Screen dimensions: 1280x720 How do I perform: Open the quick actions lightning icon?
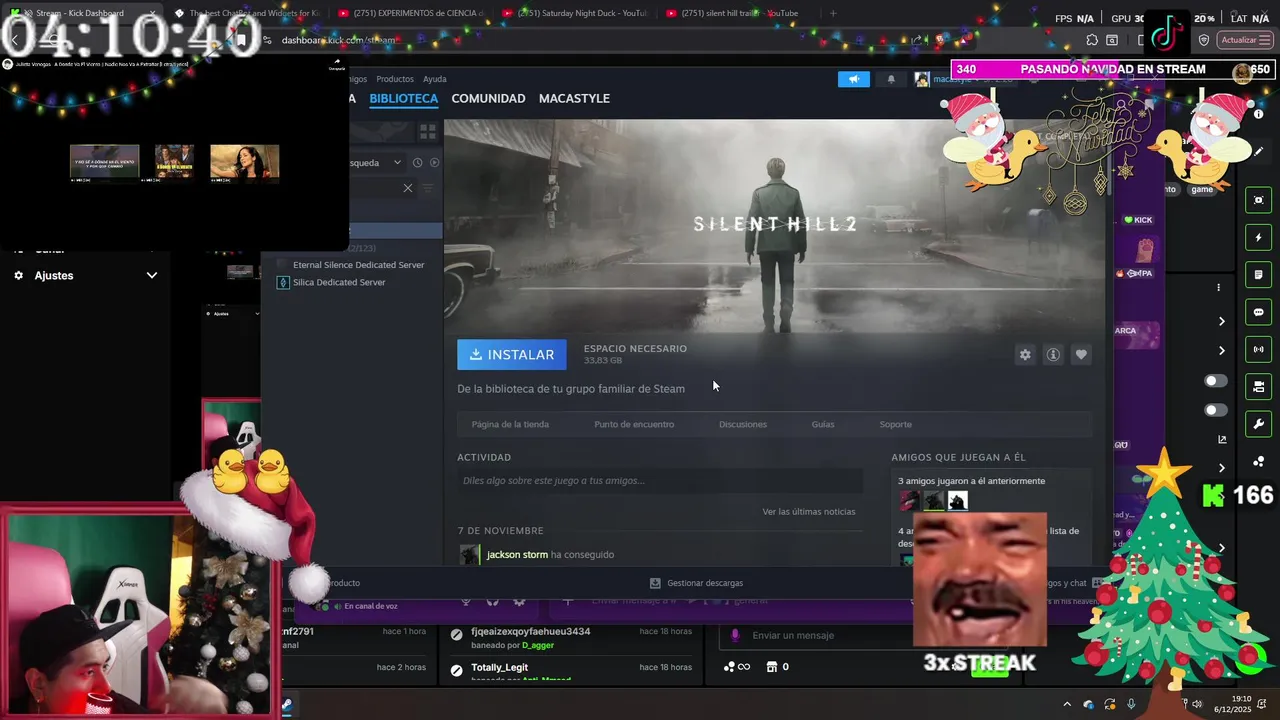click(1259, 237)
